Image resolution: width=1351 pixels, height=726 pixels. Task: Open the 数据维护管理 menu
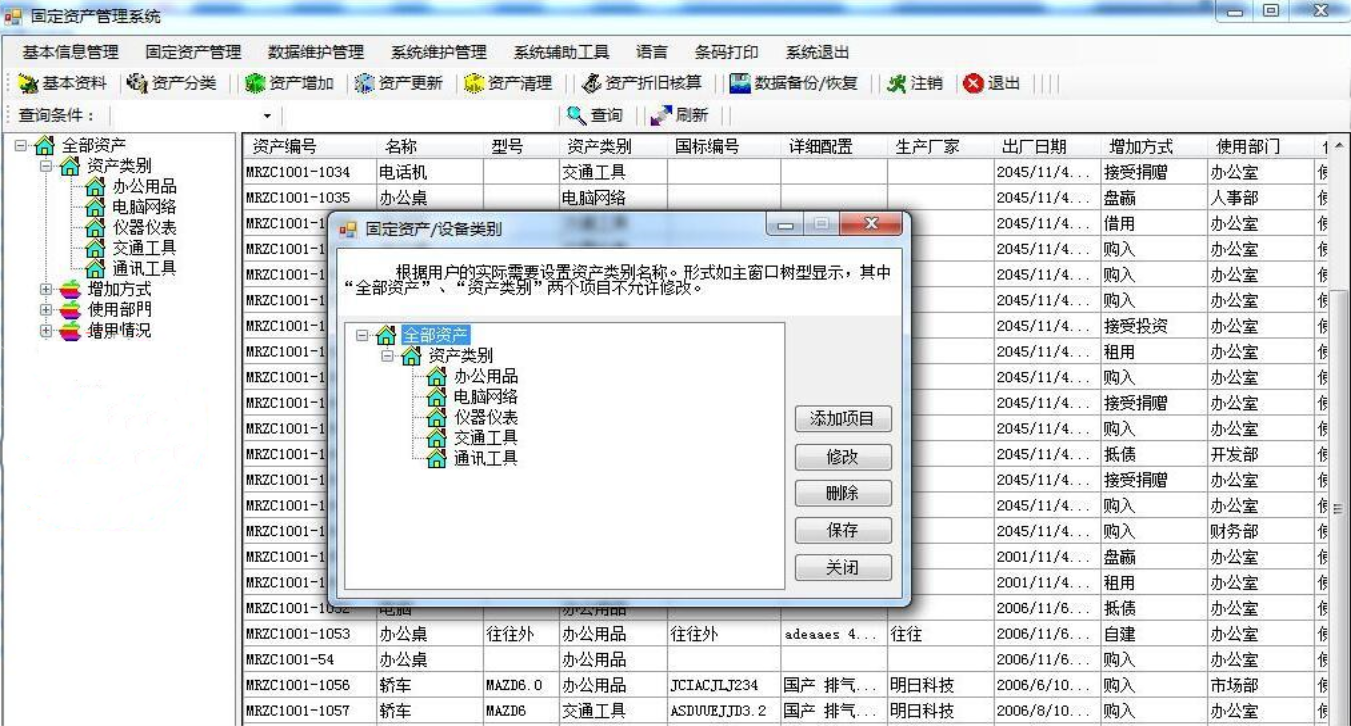(x=316, y=52)
